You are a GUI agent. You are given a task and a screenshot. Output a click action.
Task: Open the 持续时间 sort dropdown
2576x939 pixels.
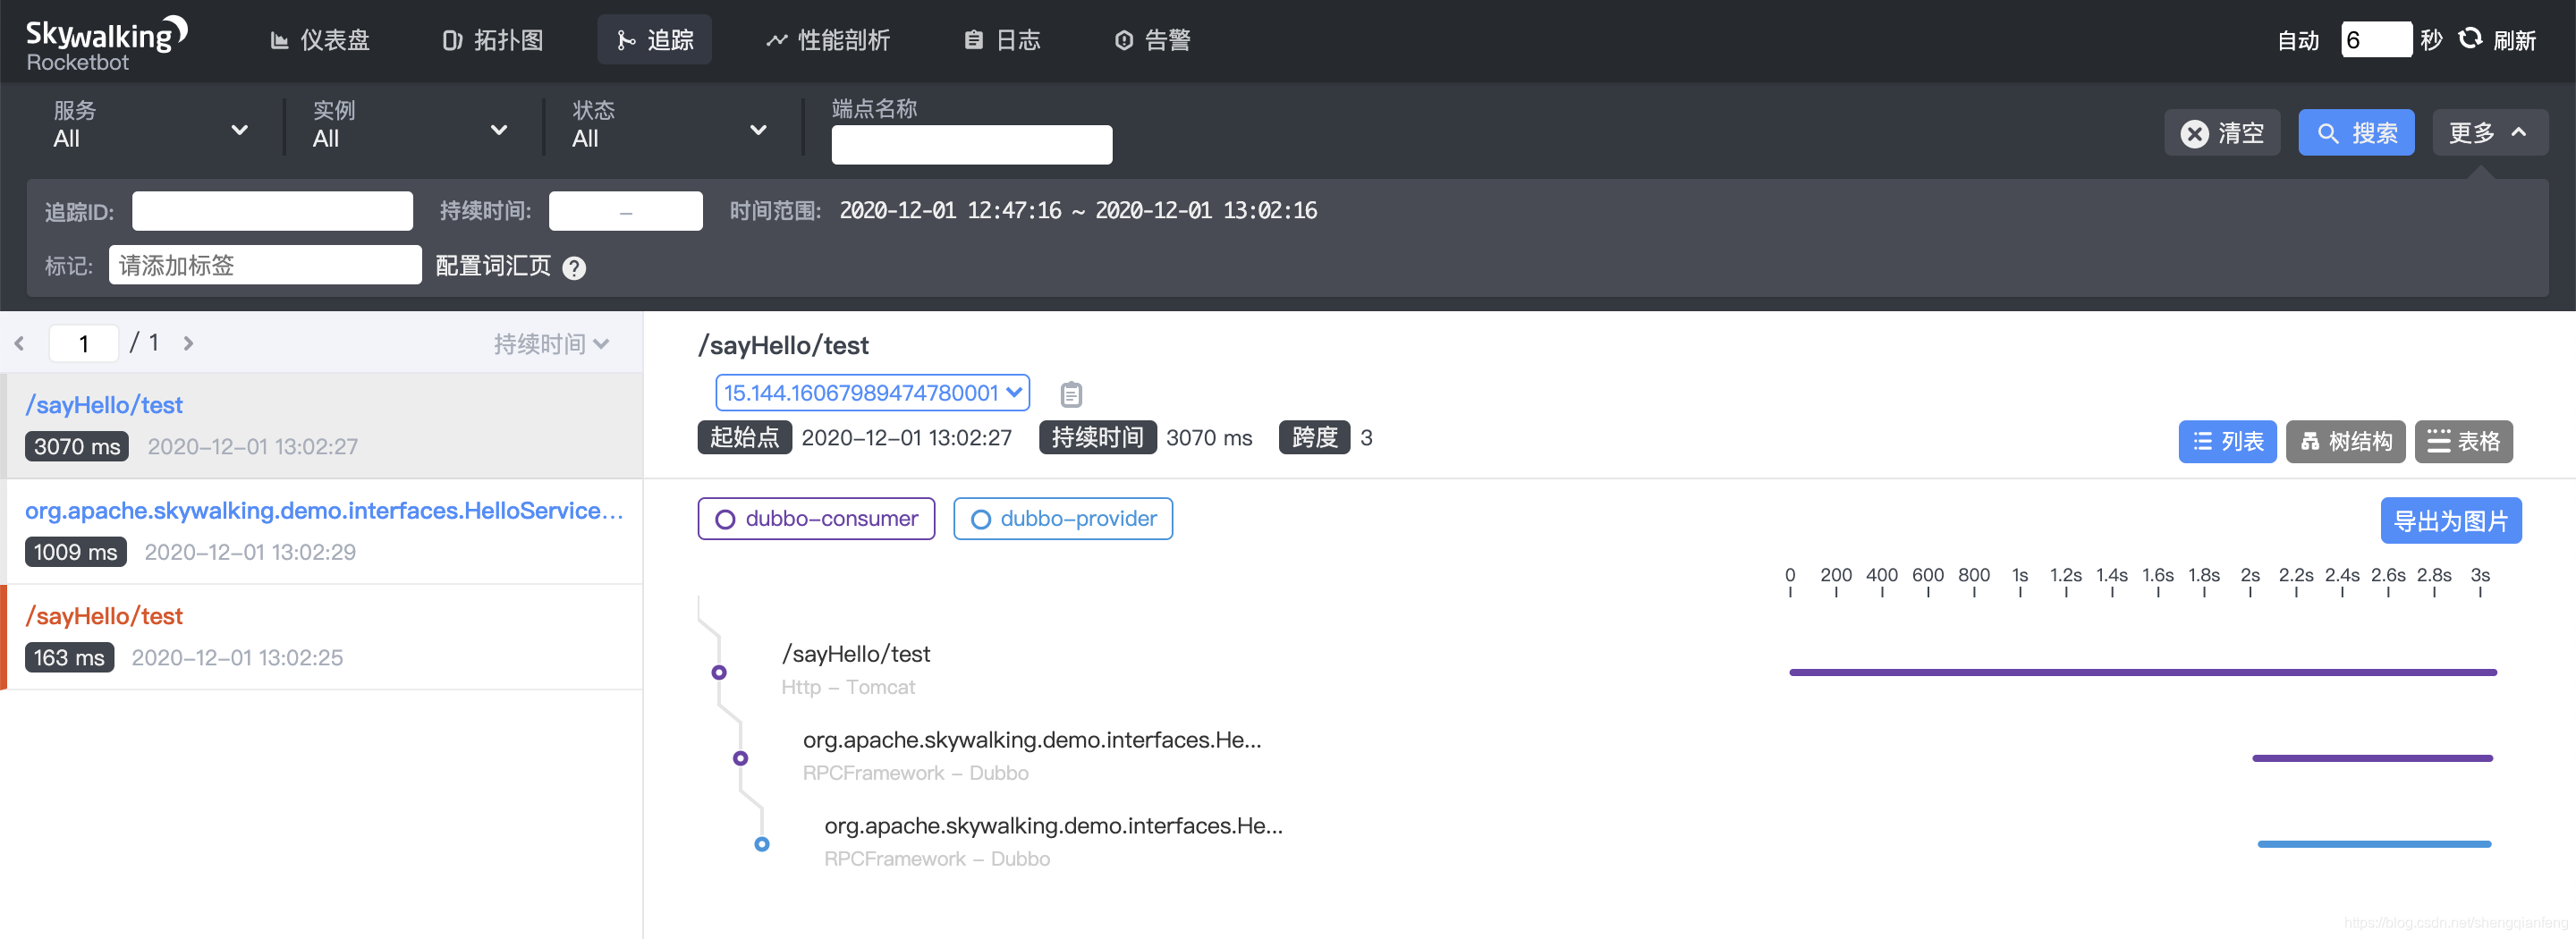551,344
